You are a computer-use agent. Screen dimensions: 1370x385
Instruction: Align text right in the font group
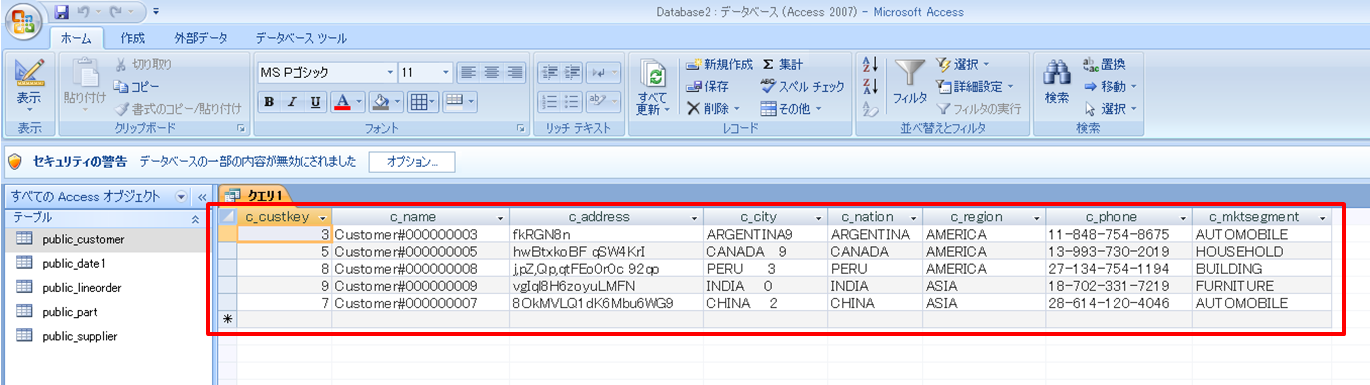(x=515, y=72)
